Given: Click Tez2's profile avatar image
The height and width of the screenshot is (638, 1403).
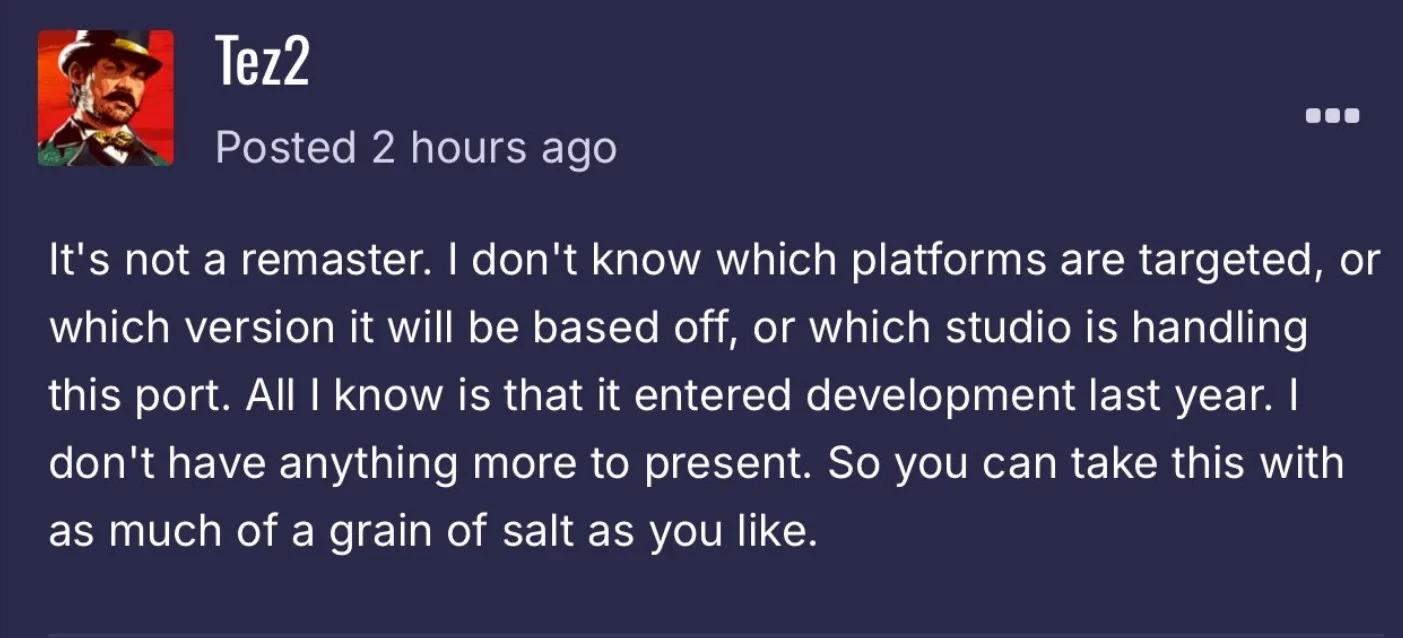Looking at the screenshot, I should (x=106, y=98).
